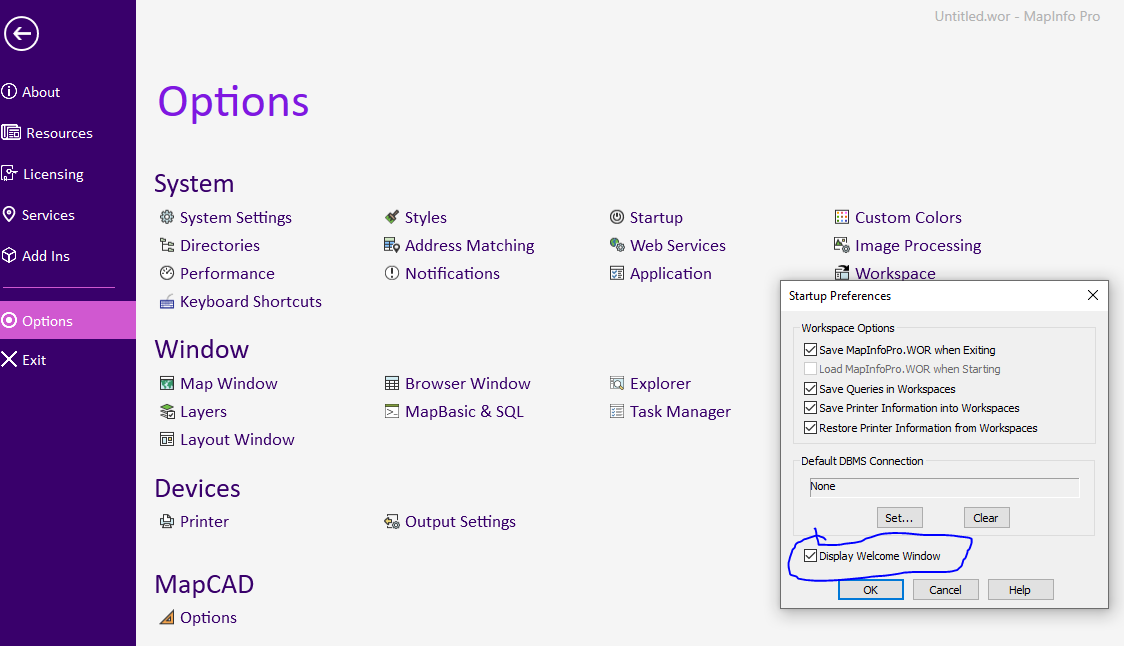Click the Startup power icon
The image size is (1124, 646).
click(616, 217)
